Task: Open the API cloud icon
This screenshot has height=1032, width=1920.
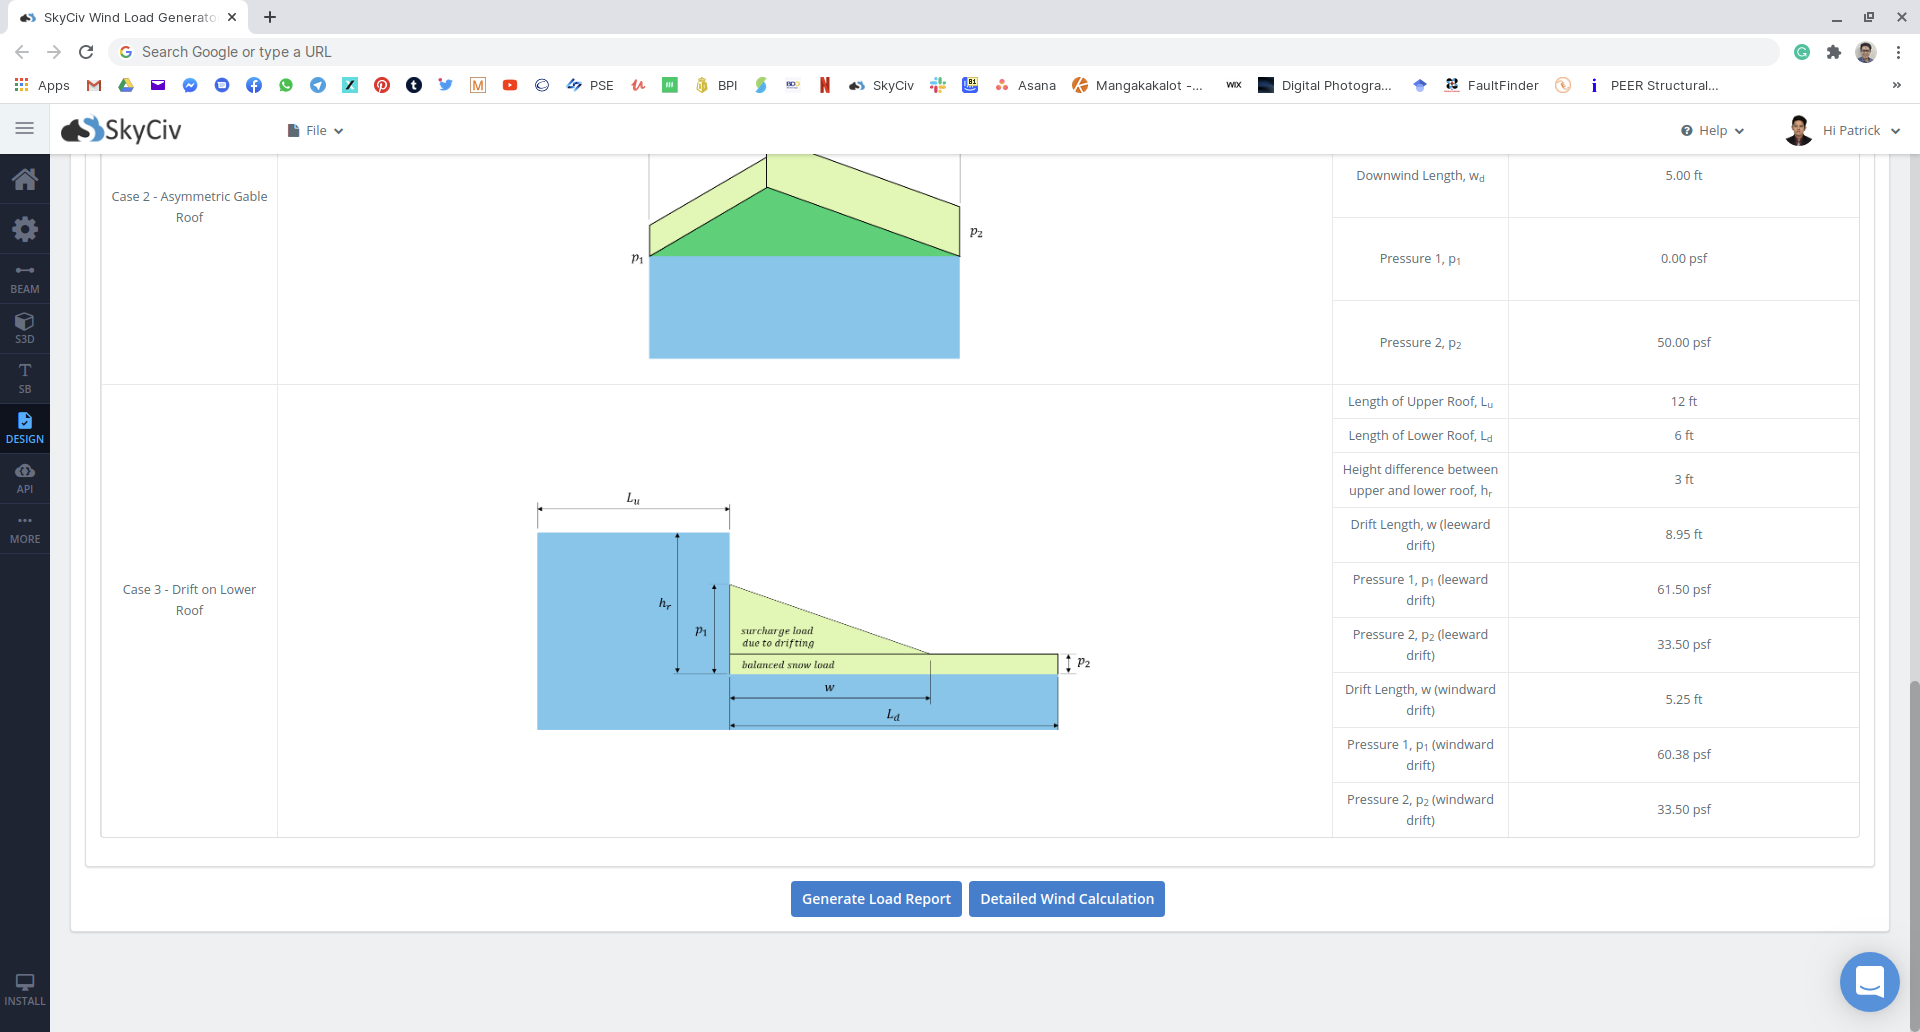Action: tap(25, 478)
